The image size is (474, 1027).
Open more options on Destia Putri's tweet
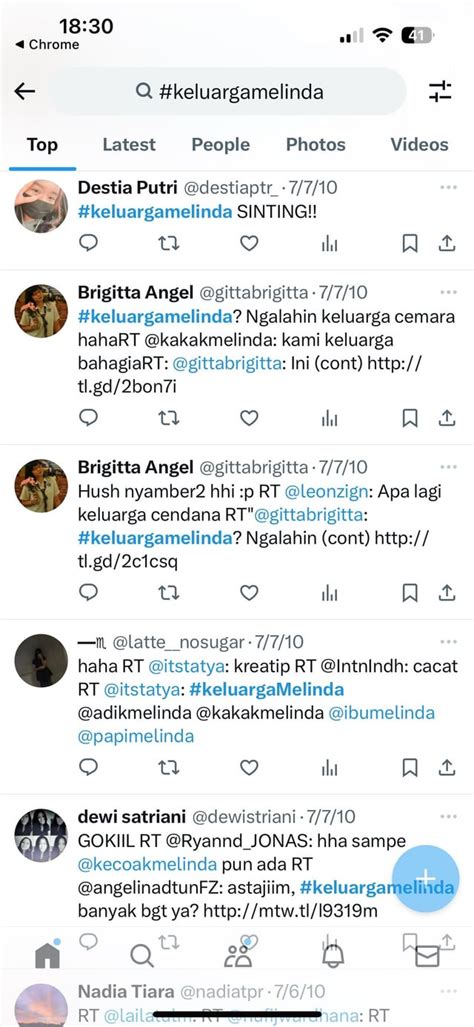point(448,188)
